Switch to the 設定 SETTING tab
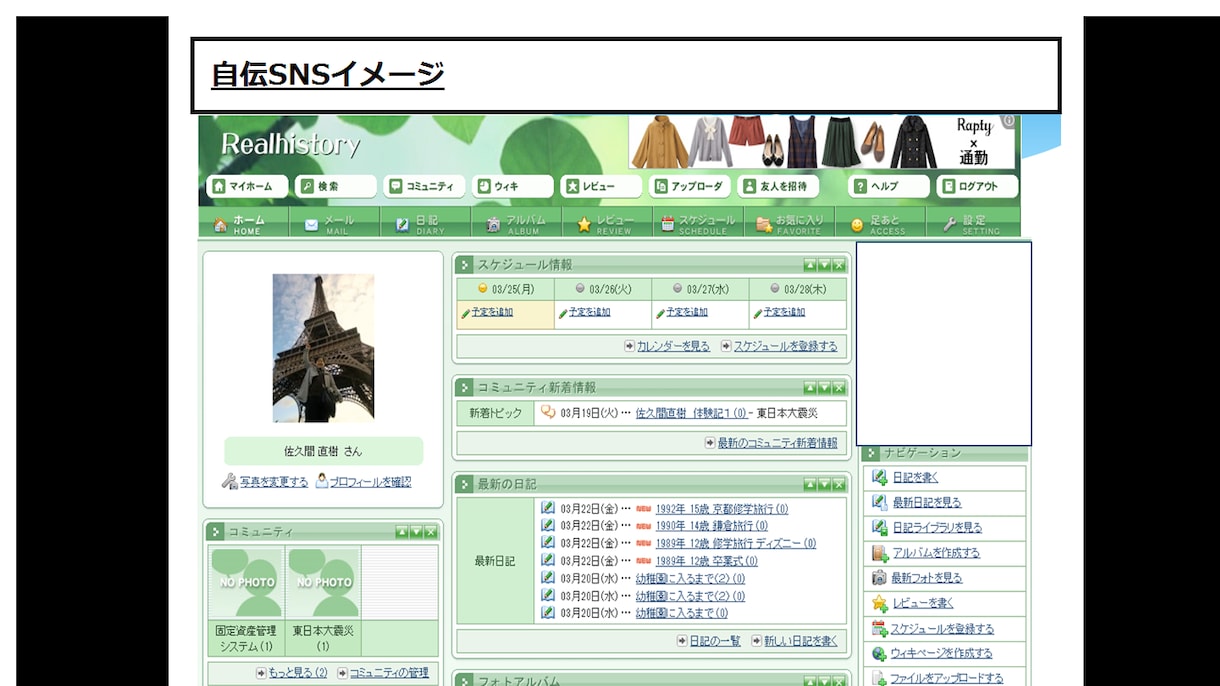The width and height of the screenshot is (1220, 686). [972, 224]
